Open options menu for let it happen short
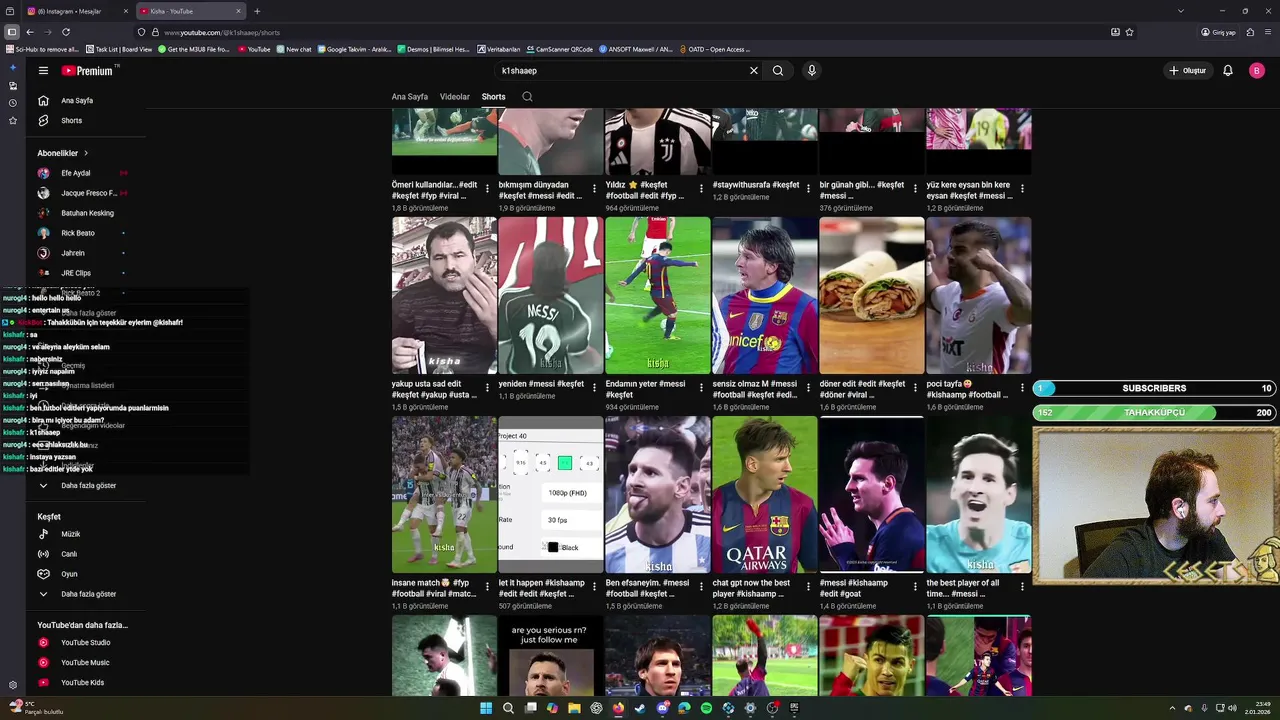The image size is (1280, 720). click(x=594, y=587)
